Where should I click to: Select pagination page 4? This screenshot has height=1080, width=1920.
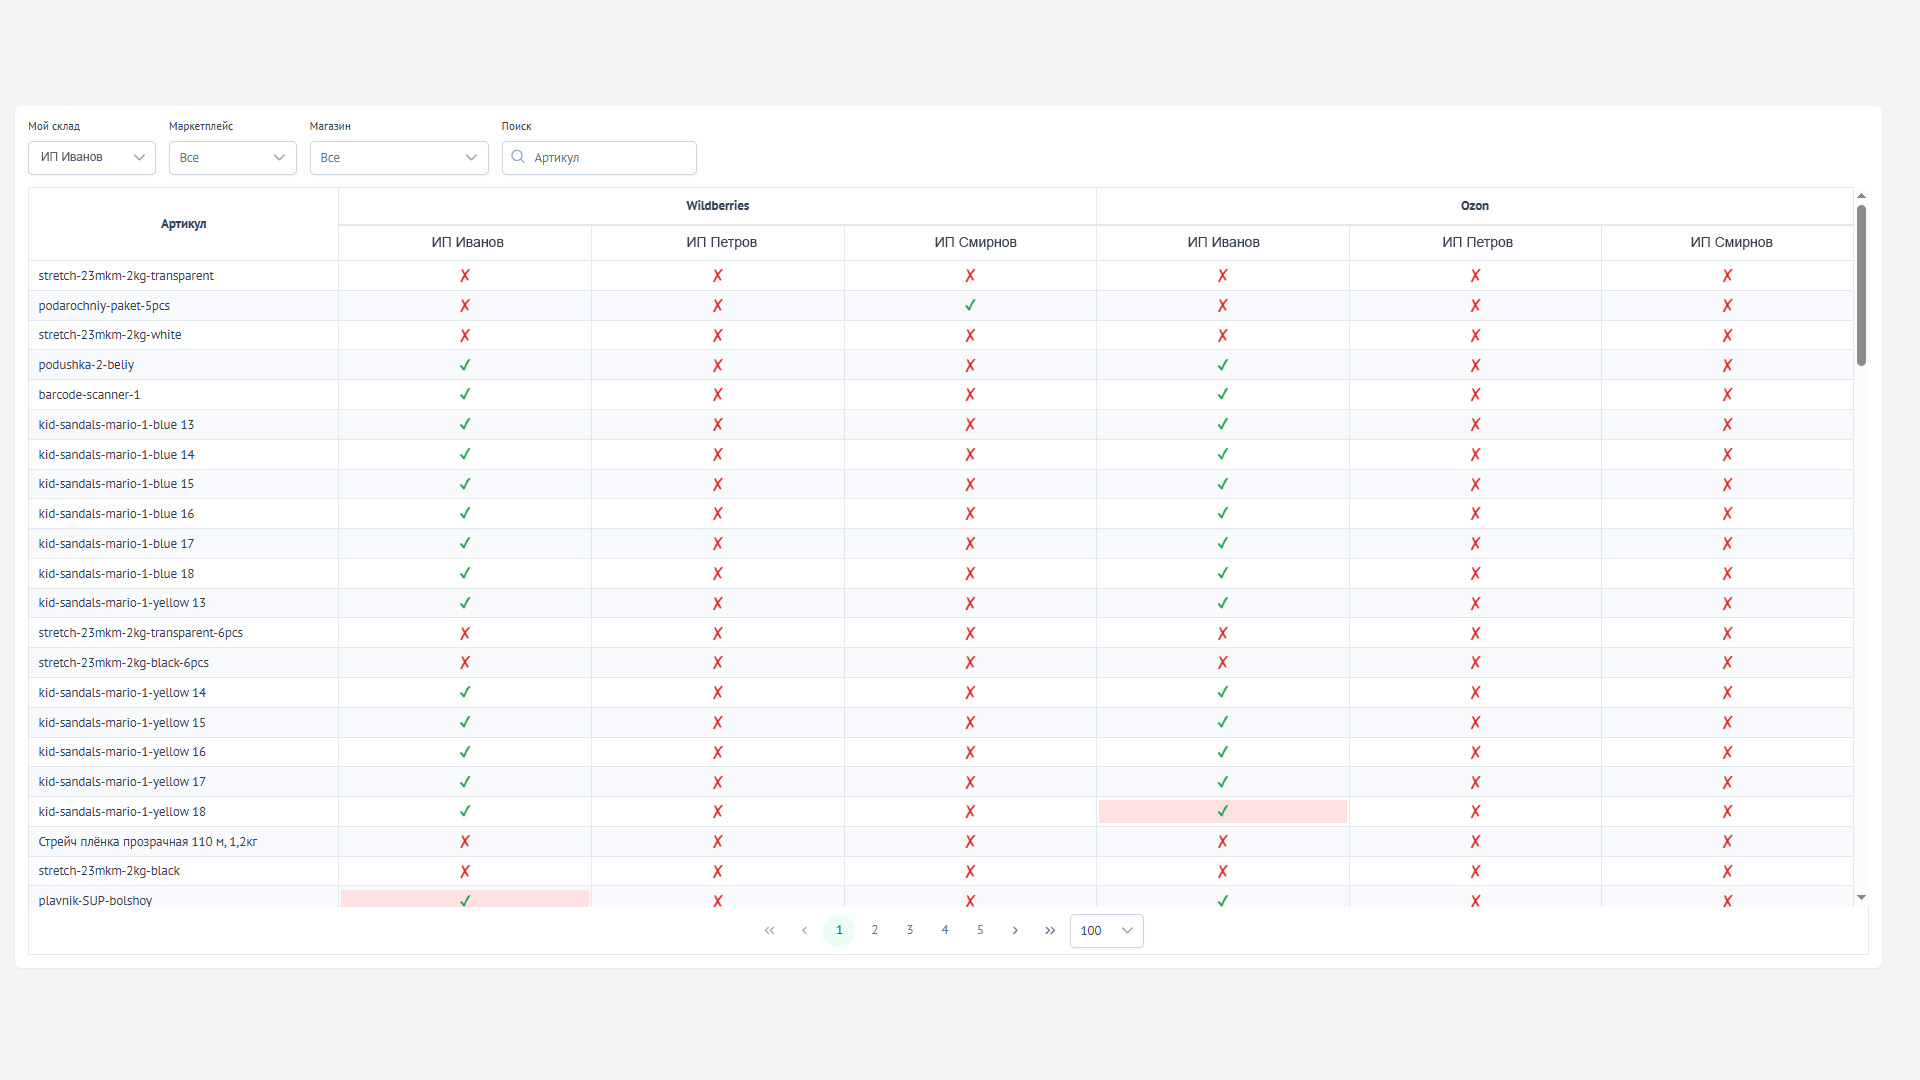point(945,931)
